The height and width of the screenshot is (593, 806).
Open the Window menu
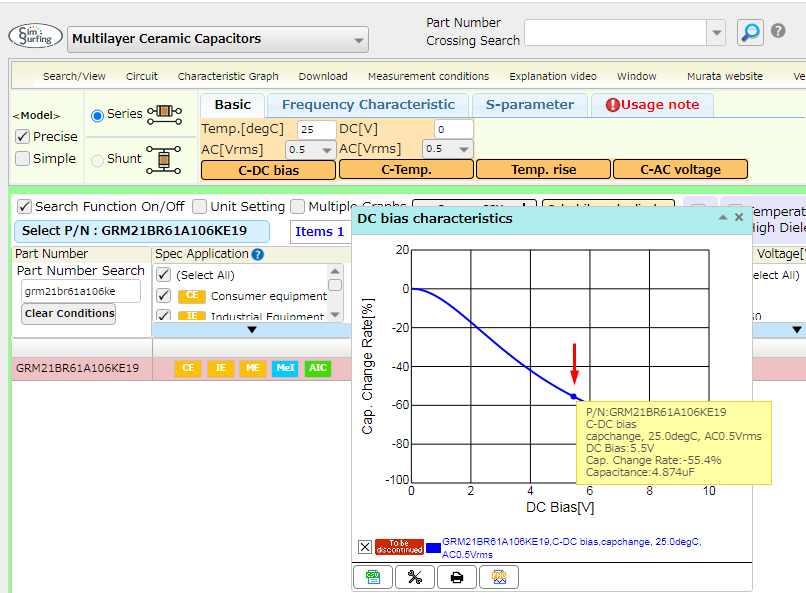pyautogui.click(x=636, y=76)
